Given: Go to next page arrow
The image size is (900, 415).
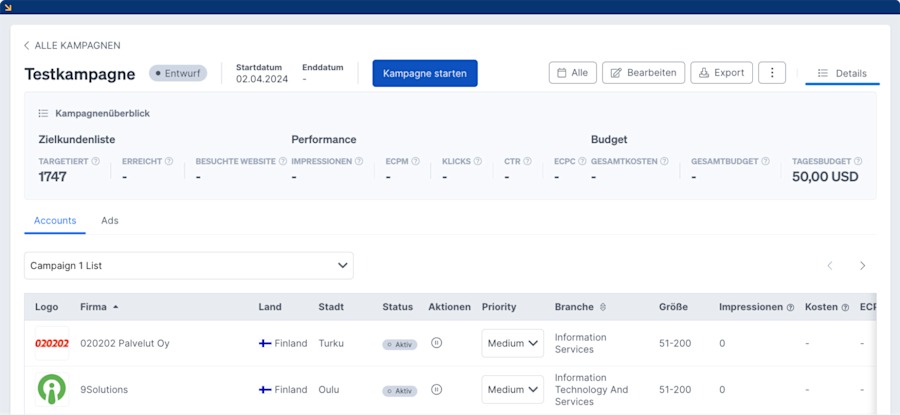Looking at the screenshot, I should (862, 266).
